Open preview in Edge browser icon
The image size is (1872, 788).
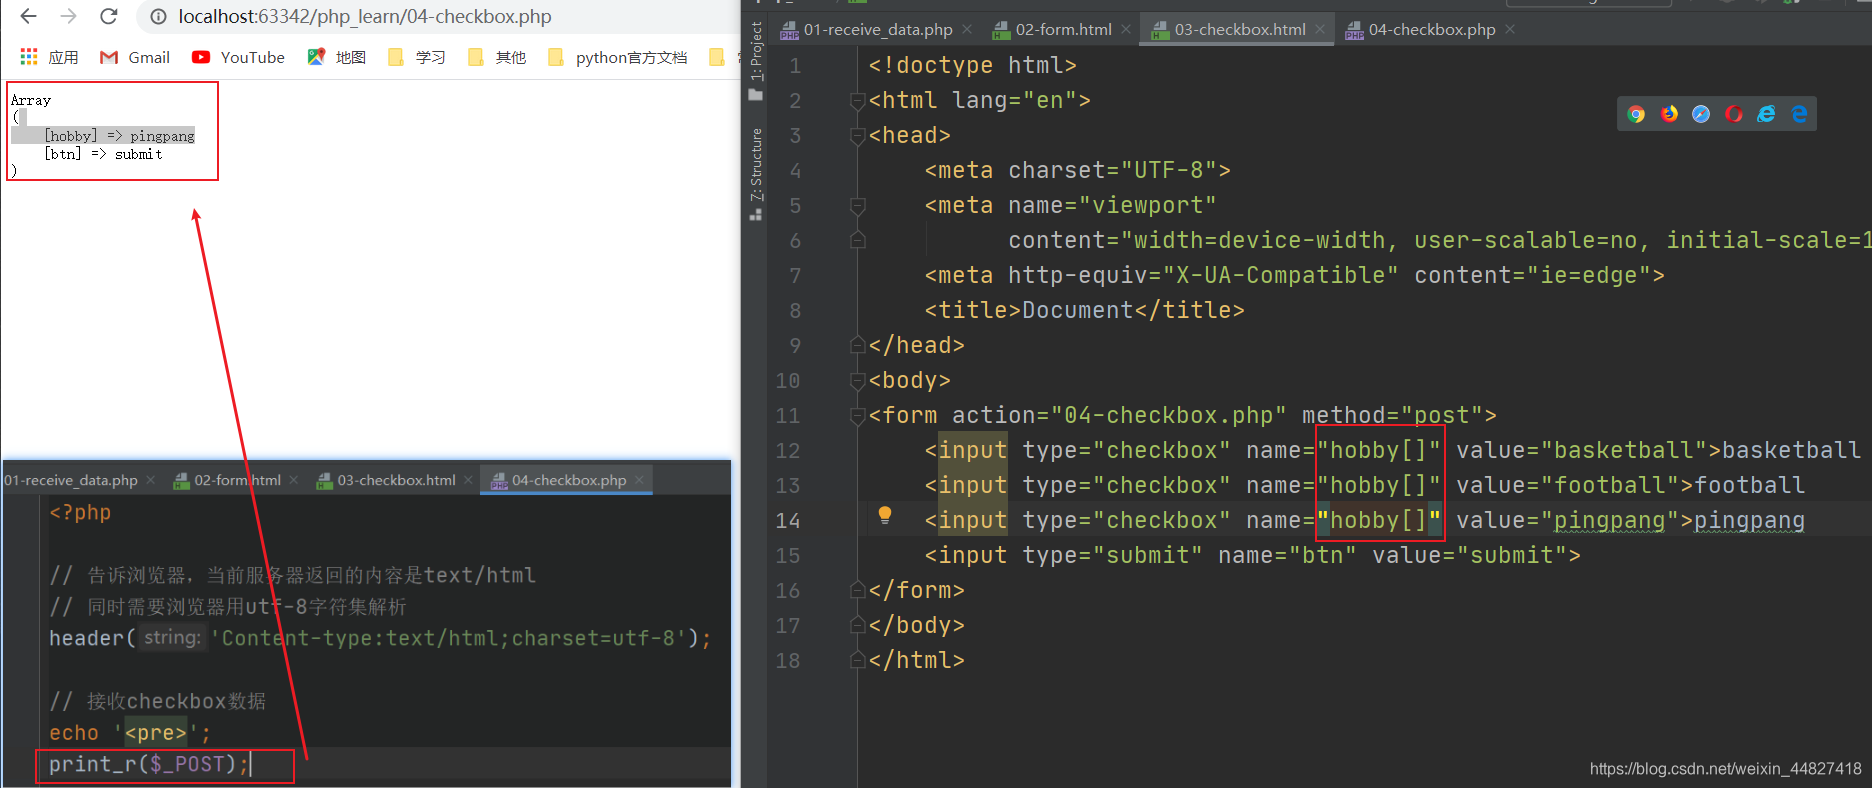click(x=1799, y=114)
